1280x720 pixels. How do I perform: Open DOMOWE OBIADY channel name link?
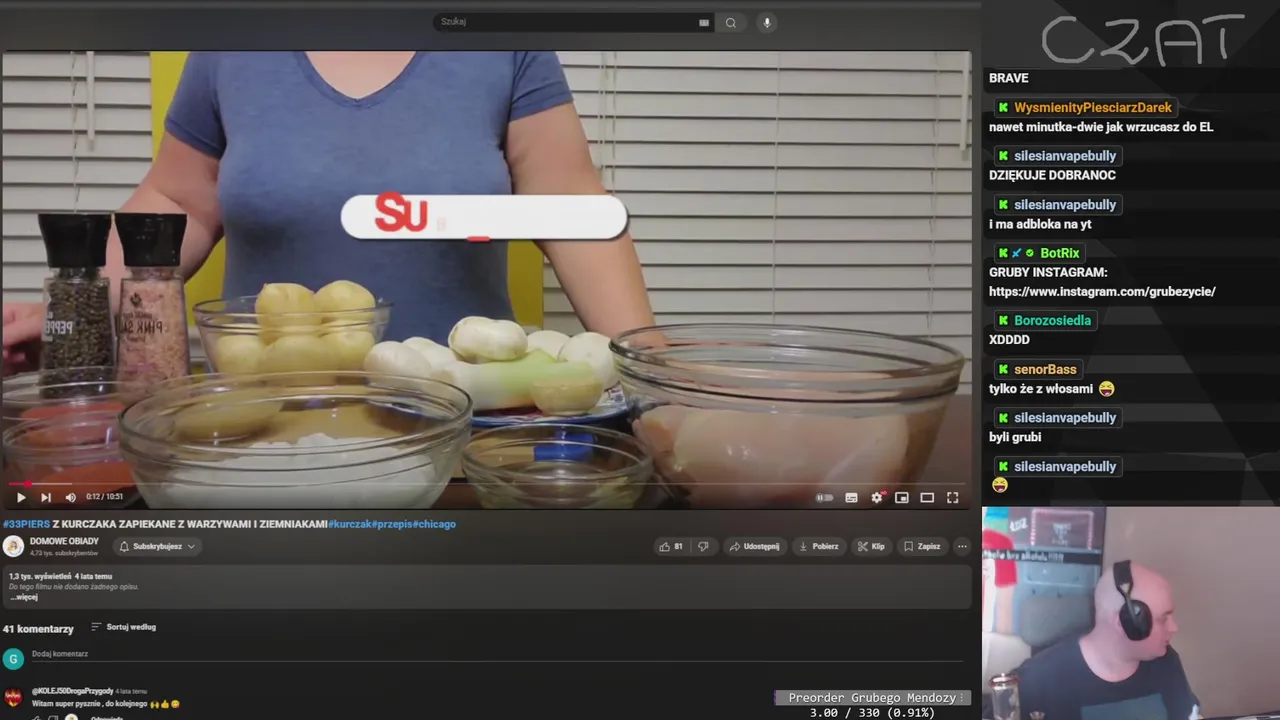tap(64, 541)
